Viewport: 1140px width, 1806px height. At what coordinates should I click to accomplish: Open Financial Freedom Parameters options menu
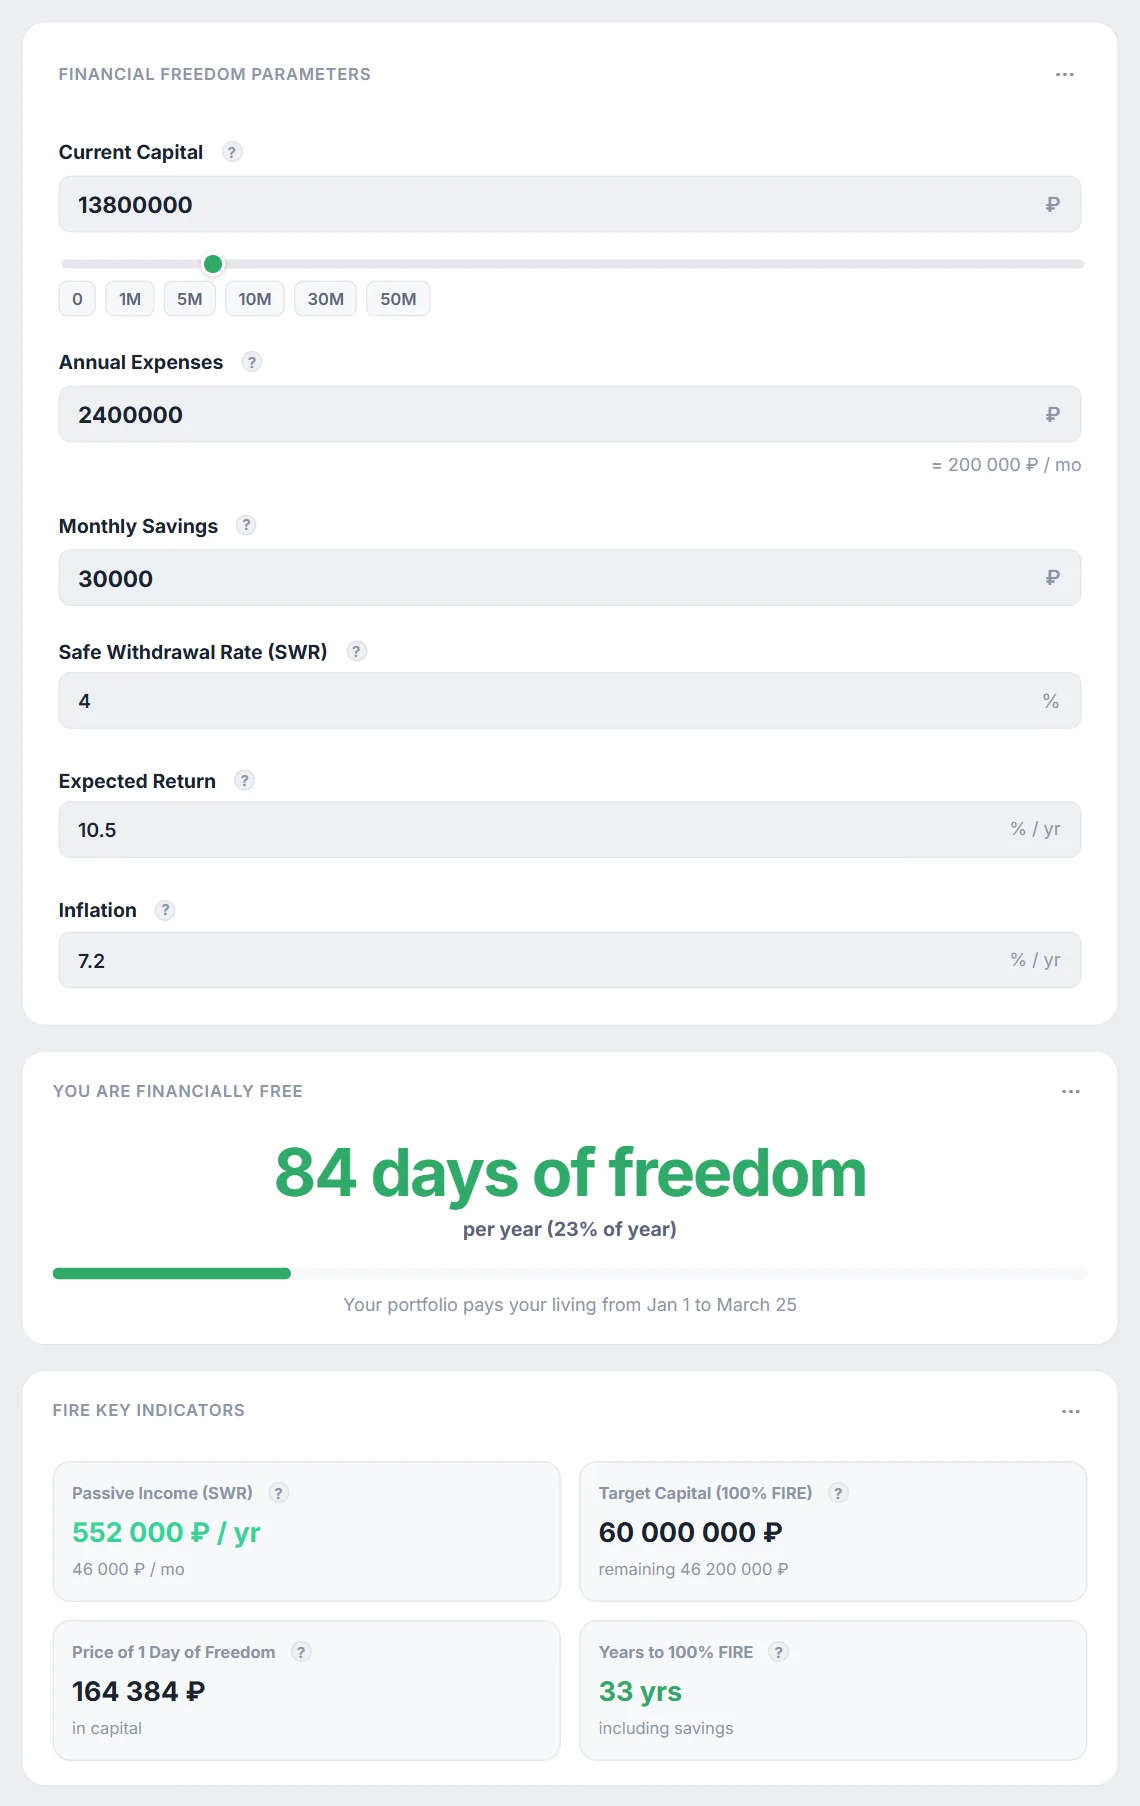1064,75
